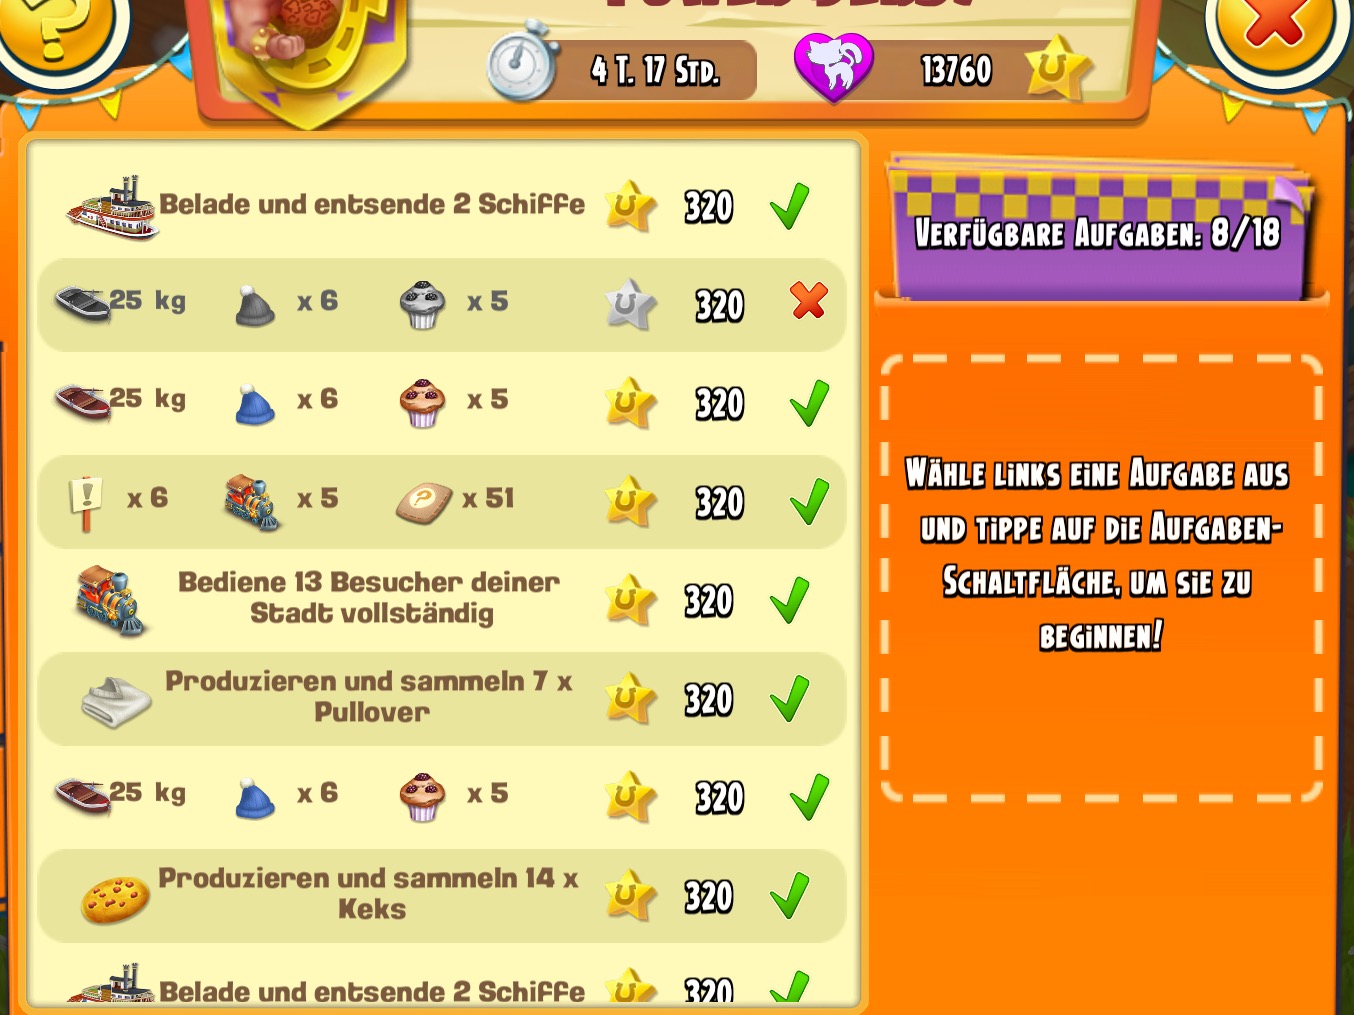
Task: Select the train icon in visitor task
Action: [x=110, y=600]
